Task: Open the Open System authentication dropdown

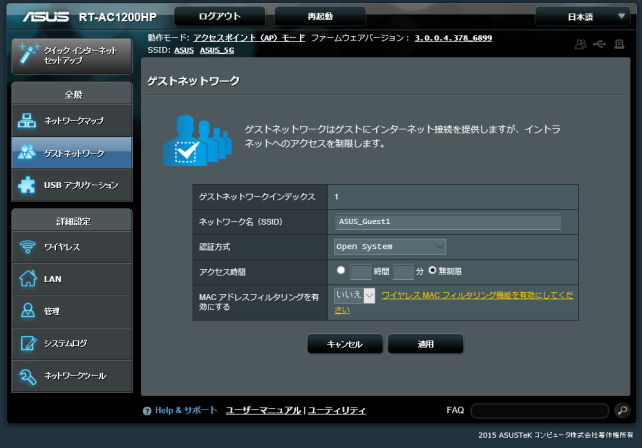Action: point(390,247)
